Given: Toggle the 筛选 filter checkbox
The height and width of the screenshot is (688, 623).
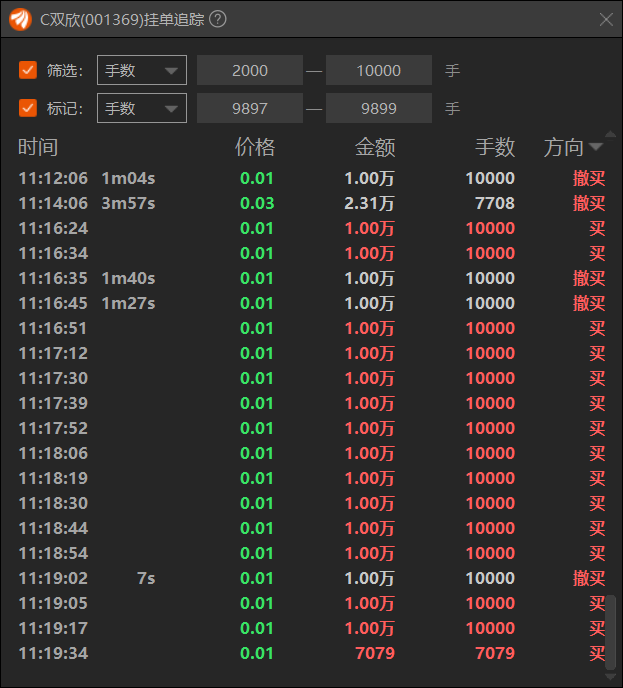Looking at the screenshot, I should click(x=28, y=70).
